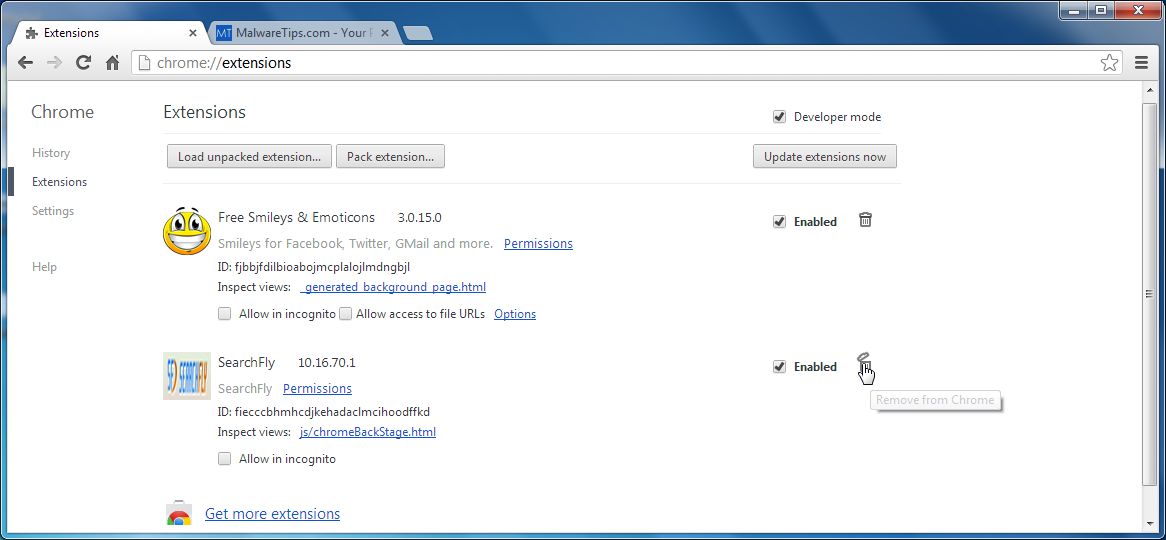The image size is (1166, 540).
Task: Click Free Smileys ID fjbbjfdilbioabojmcplalojlmdngbjl
Action: (x=314, y=266)
